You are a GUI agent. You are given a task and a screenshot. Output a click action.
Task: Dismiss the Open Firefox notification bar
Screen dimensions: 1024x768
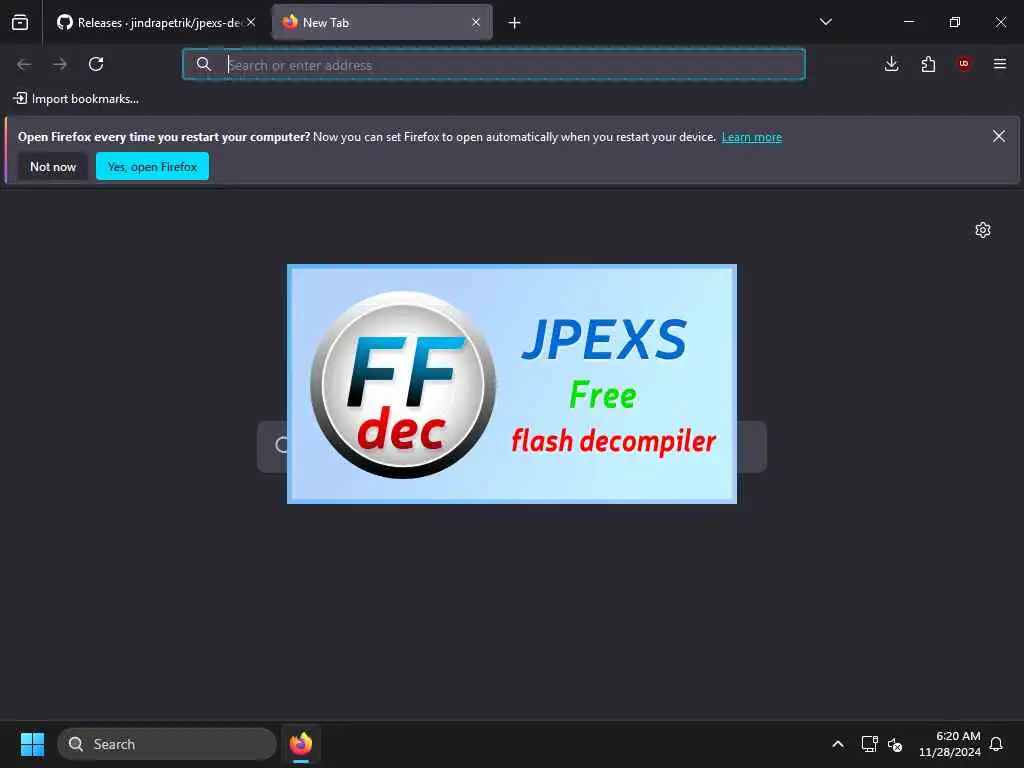[x=999, y=136]
